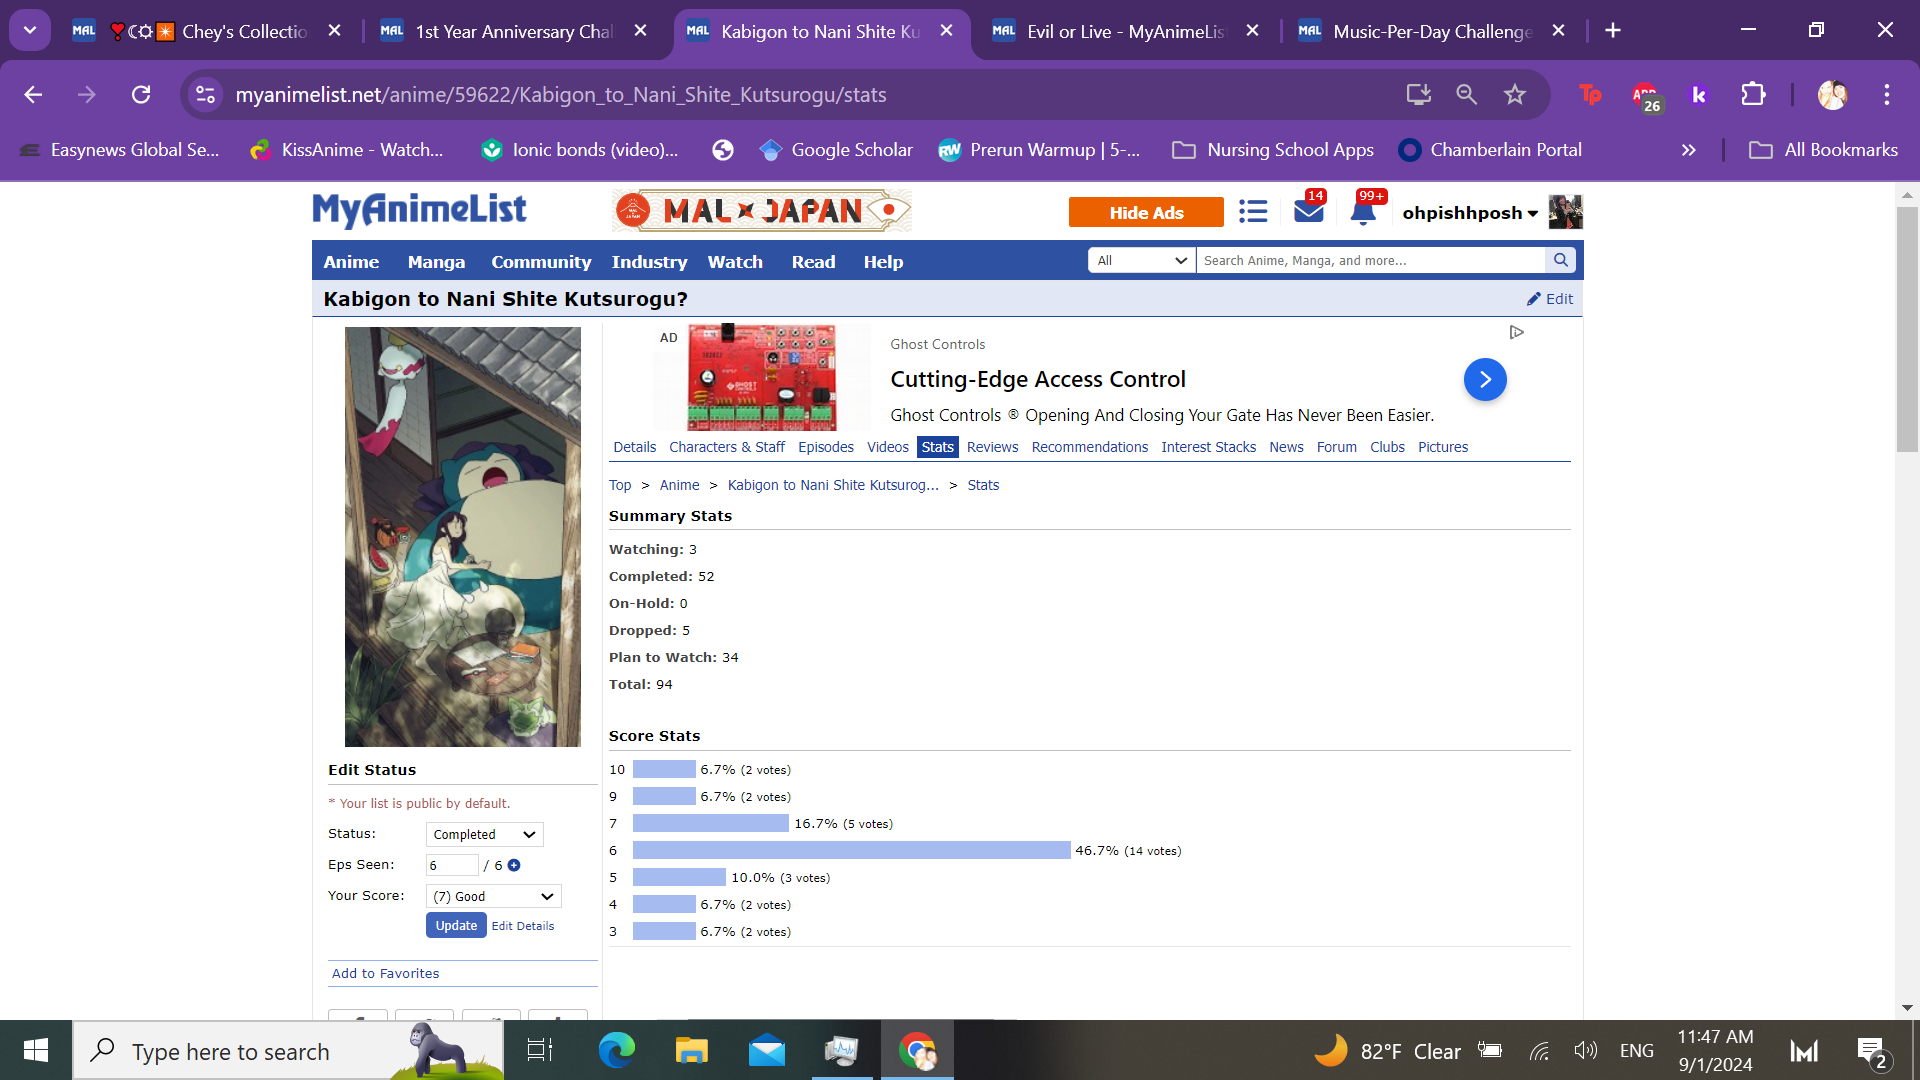Open the Community menu
1920x1080 pixels.
[541, 261]
